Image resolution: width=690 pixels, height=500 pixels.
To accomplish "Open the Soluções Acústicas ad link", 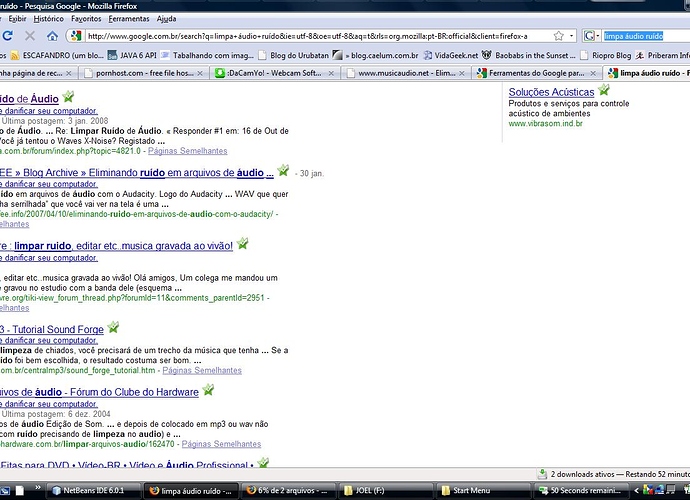I will tap(551, 92).
